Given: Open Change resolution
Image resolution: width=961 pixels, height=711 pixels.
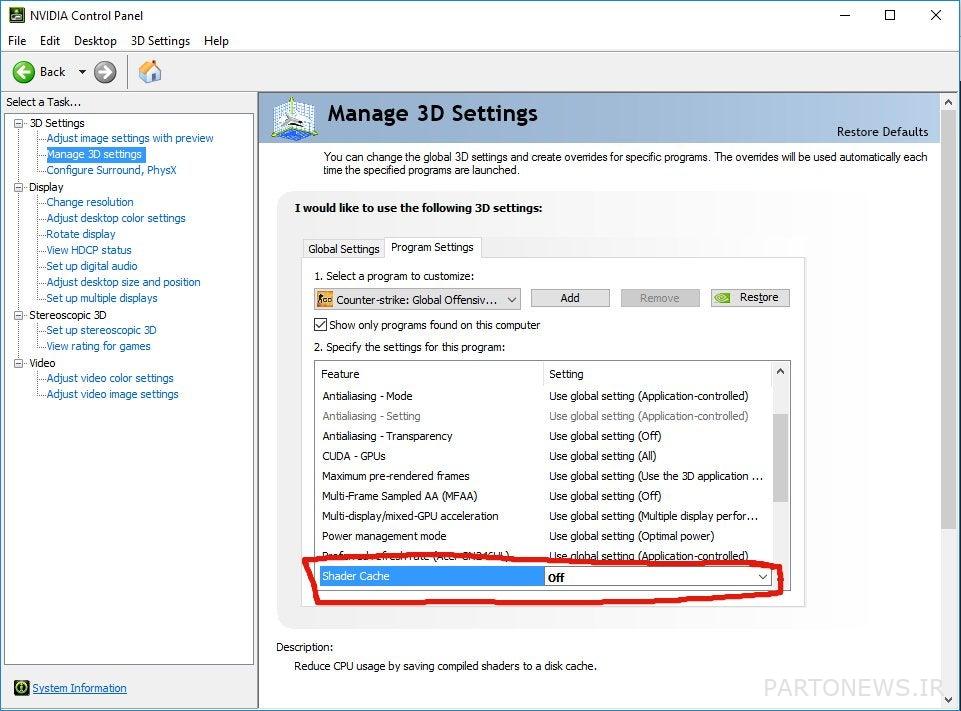Looking at the screenshot, I should click(x=90, y=202).
